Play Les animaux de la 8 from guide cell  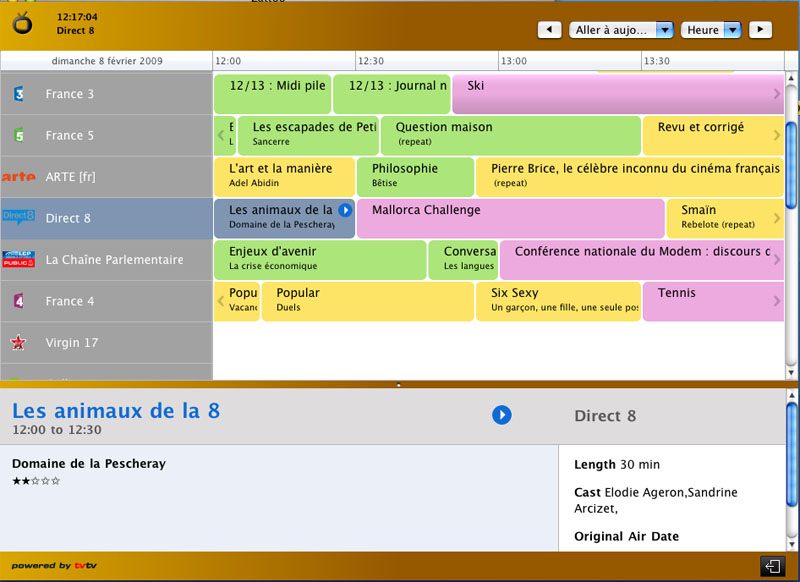(x=345, y=210)
